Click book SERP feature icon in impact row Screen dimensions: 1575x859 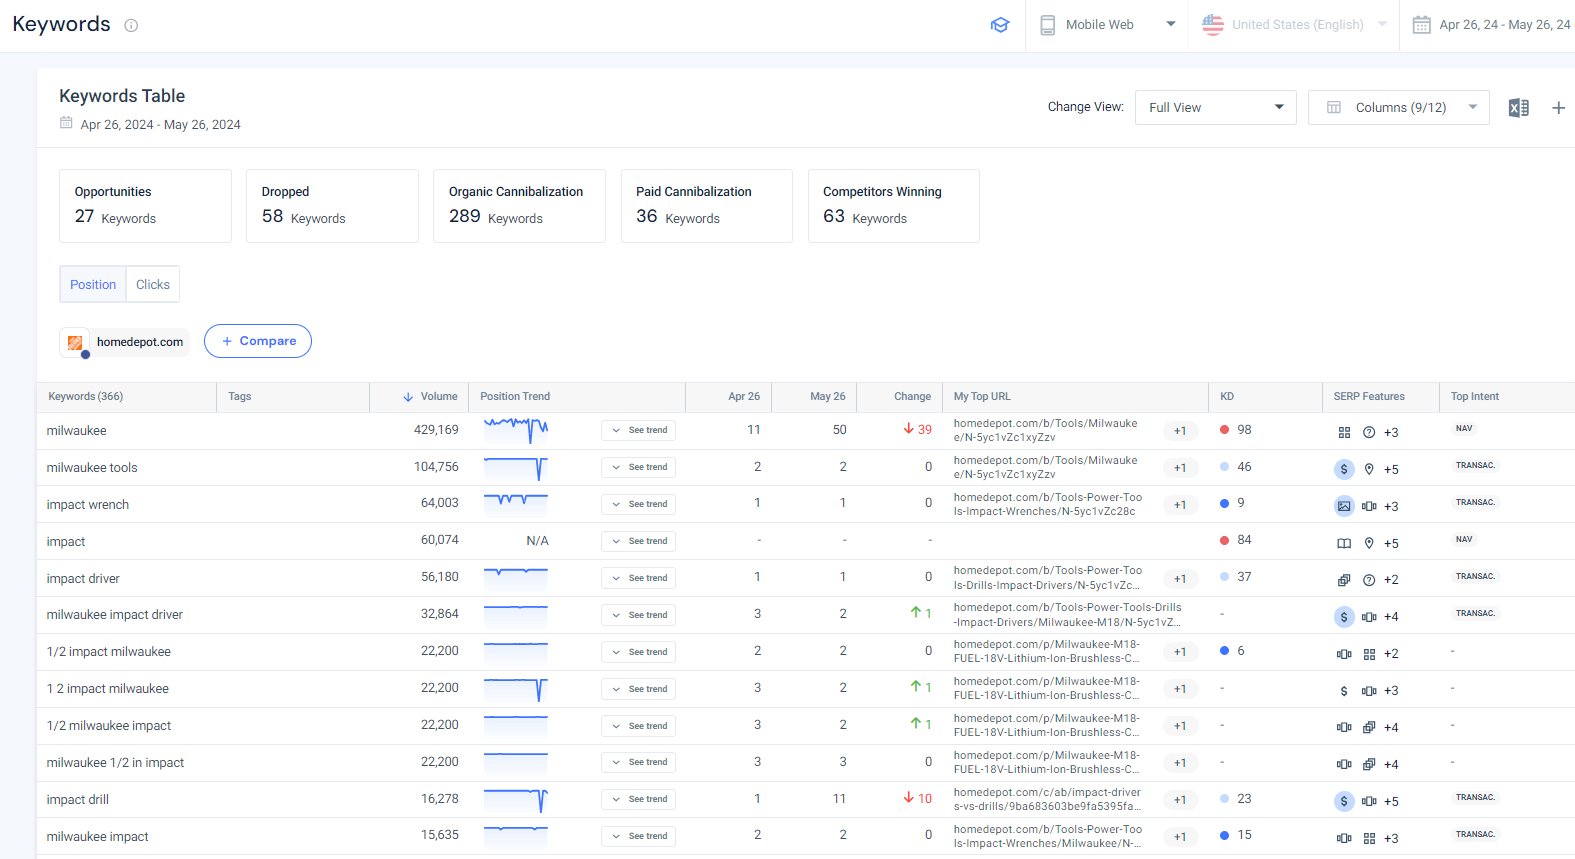point(1344,543)
